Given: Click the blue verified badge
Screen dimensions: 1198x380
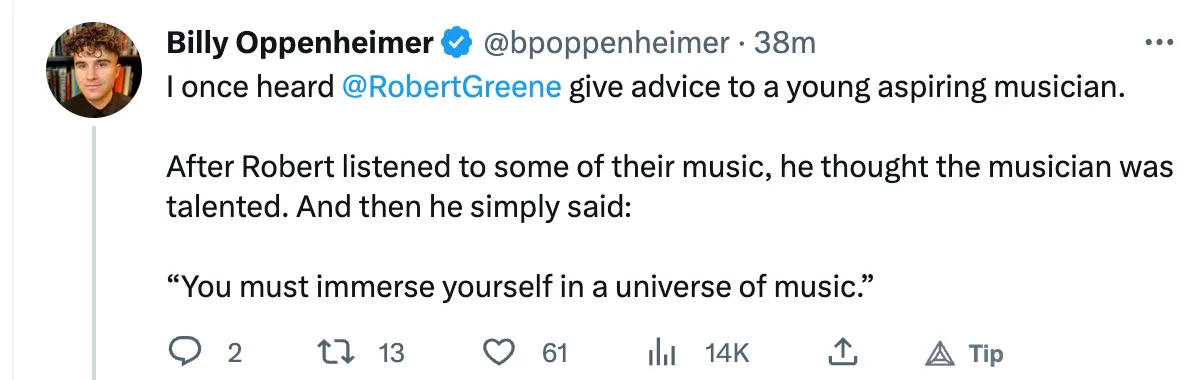Looking at the screenshot, I should [x=456, y=43].
